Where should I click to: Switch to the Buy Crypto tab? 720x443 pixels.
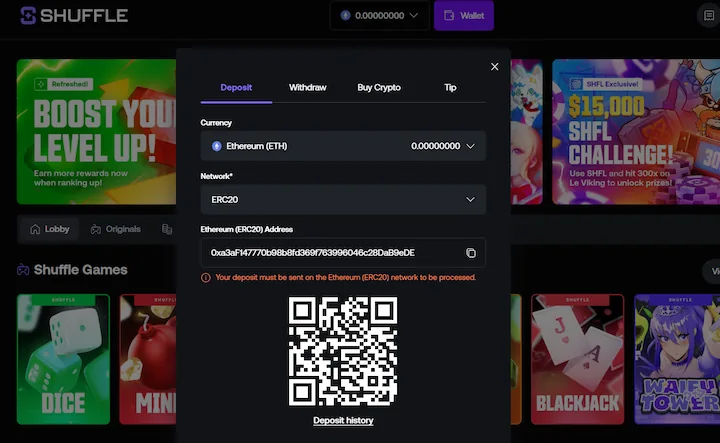(x=379, y=88)
